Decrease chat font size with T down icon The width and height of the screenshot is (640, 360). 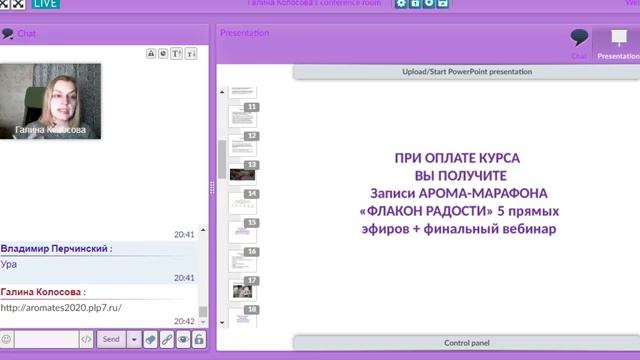click(x=191, y=53)
